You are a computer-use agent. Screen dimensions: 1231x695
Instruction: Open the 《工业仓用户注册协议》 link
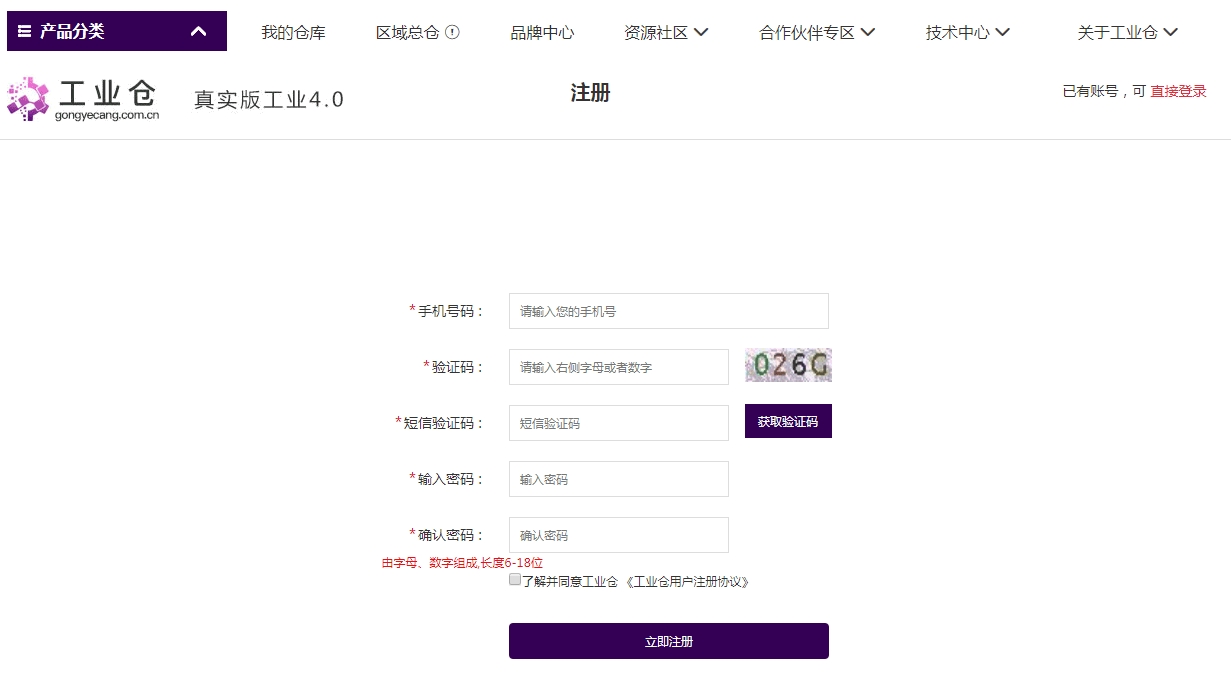click(x=686, y=581)
